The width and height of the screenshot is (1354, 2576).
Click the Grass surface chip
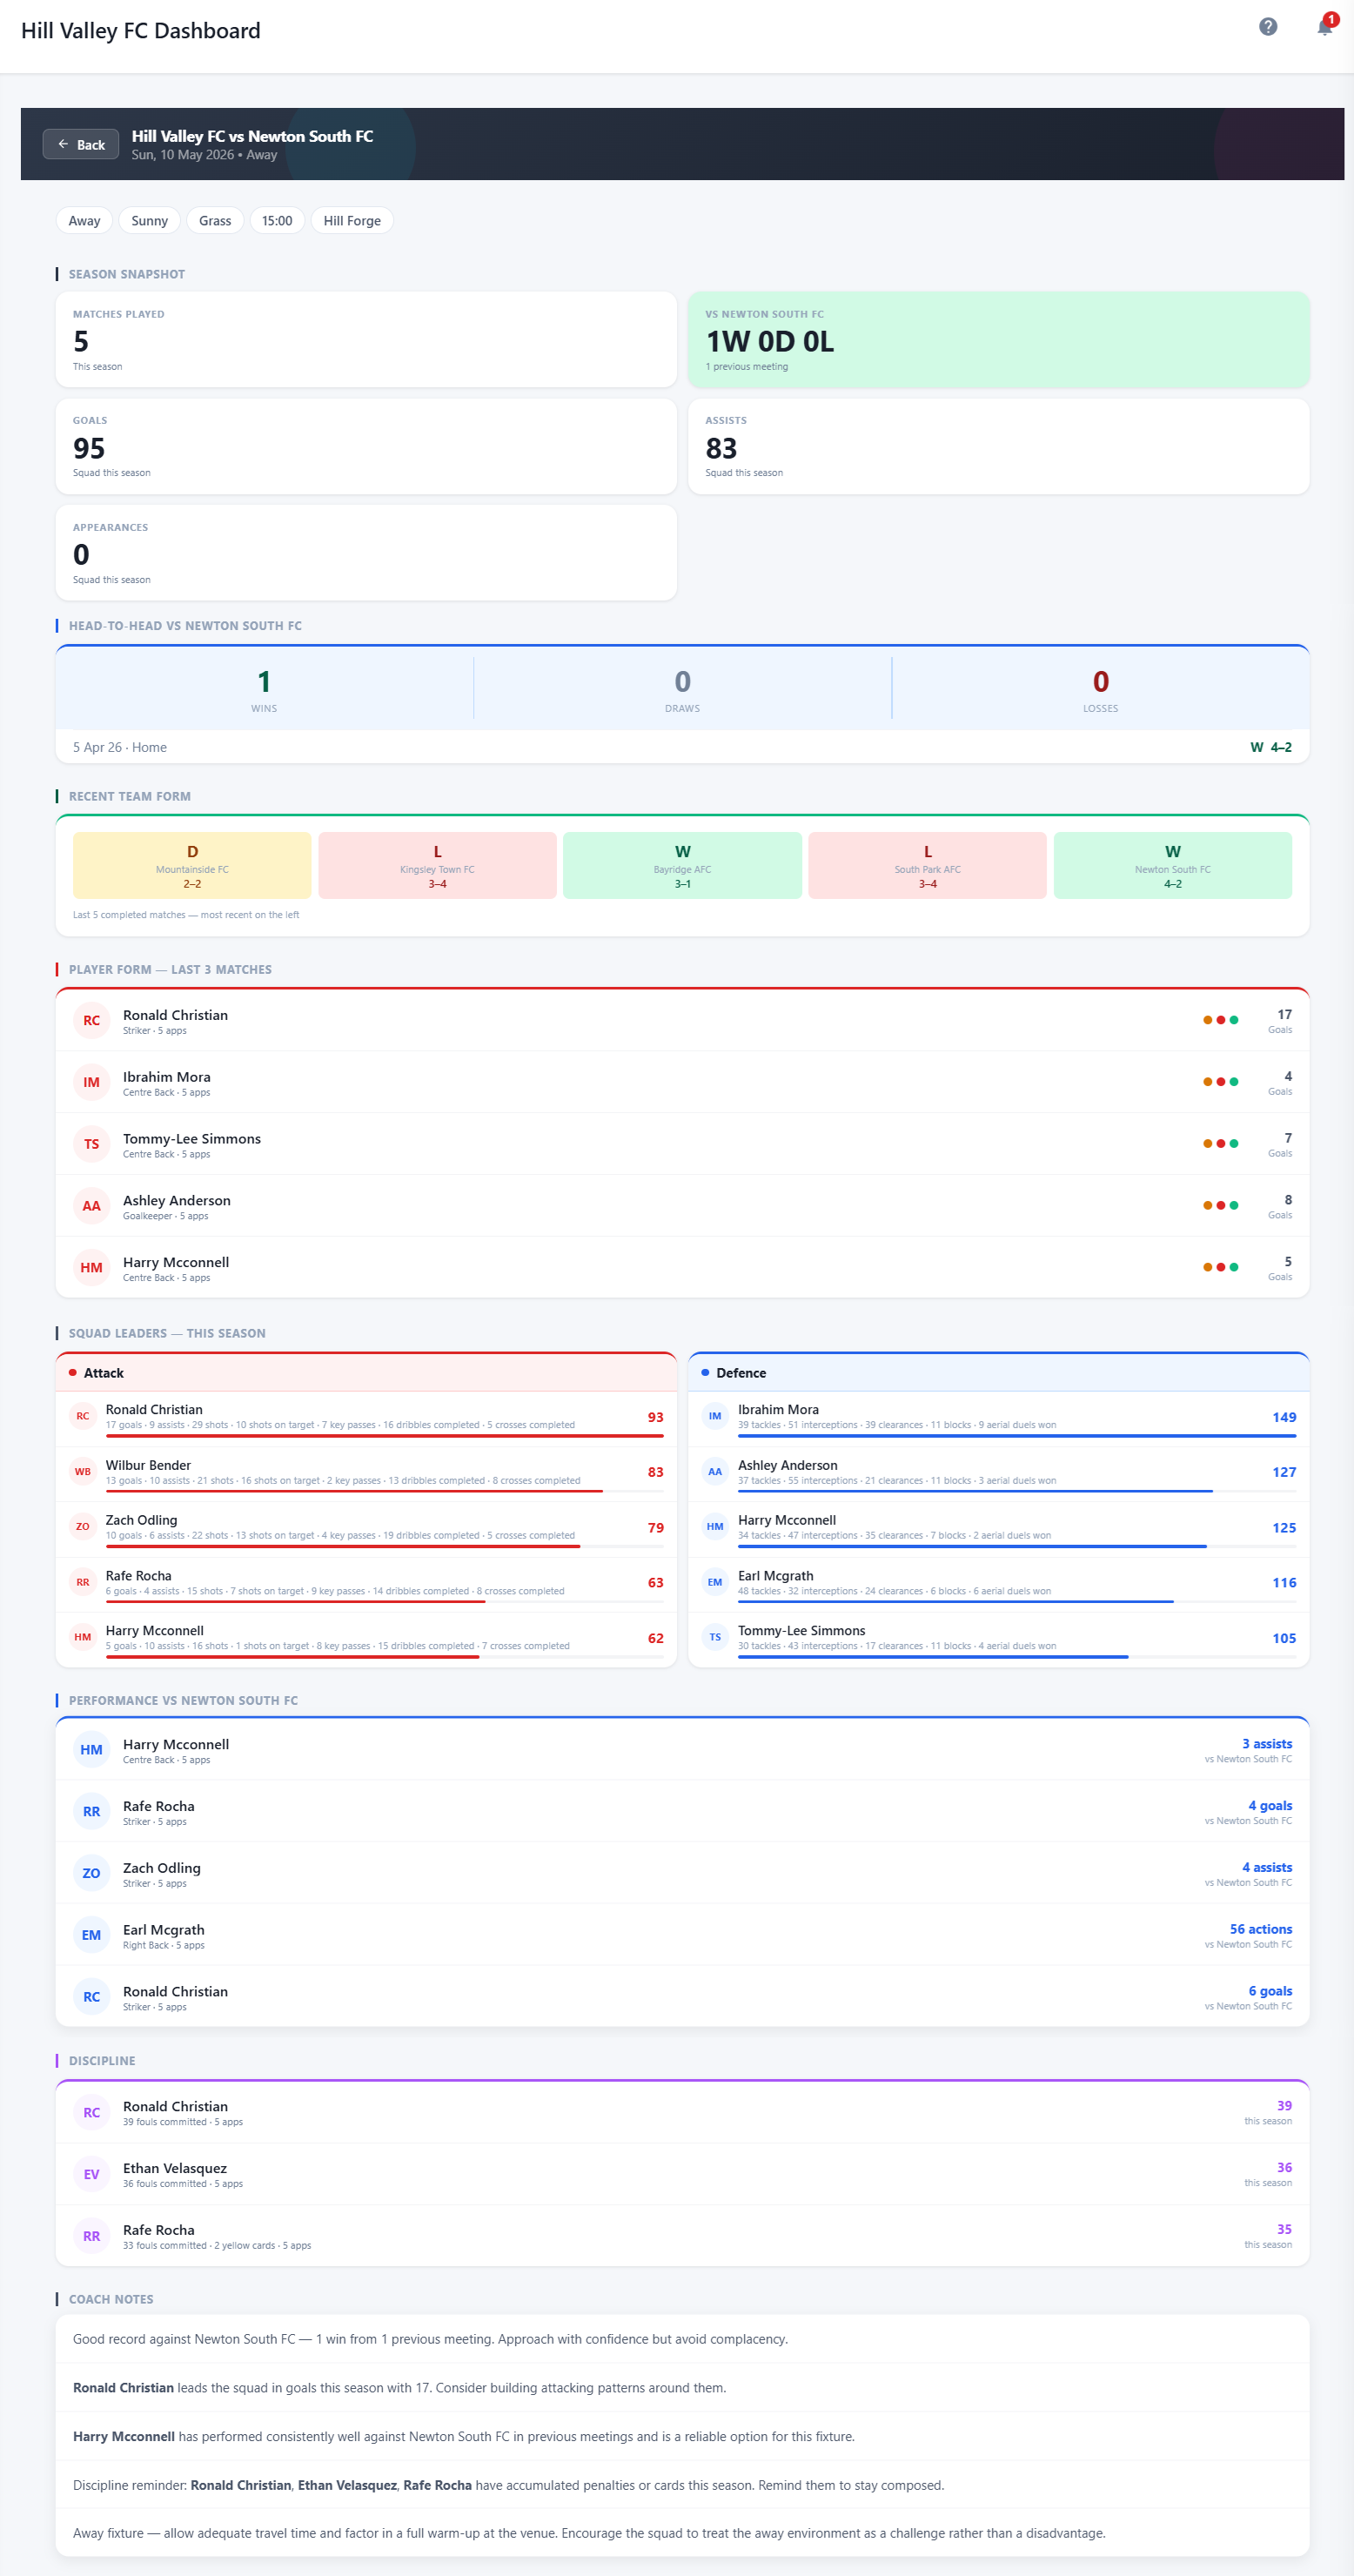coord(215,220)
